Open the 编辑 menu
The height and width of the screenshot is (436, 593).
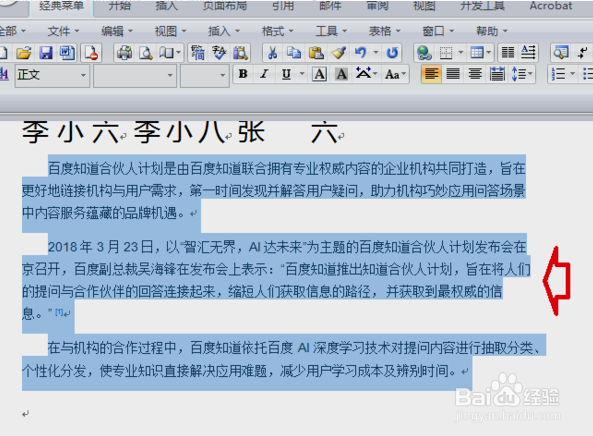pyautogui.click(x=117, y=31)
